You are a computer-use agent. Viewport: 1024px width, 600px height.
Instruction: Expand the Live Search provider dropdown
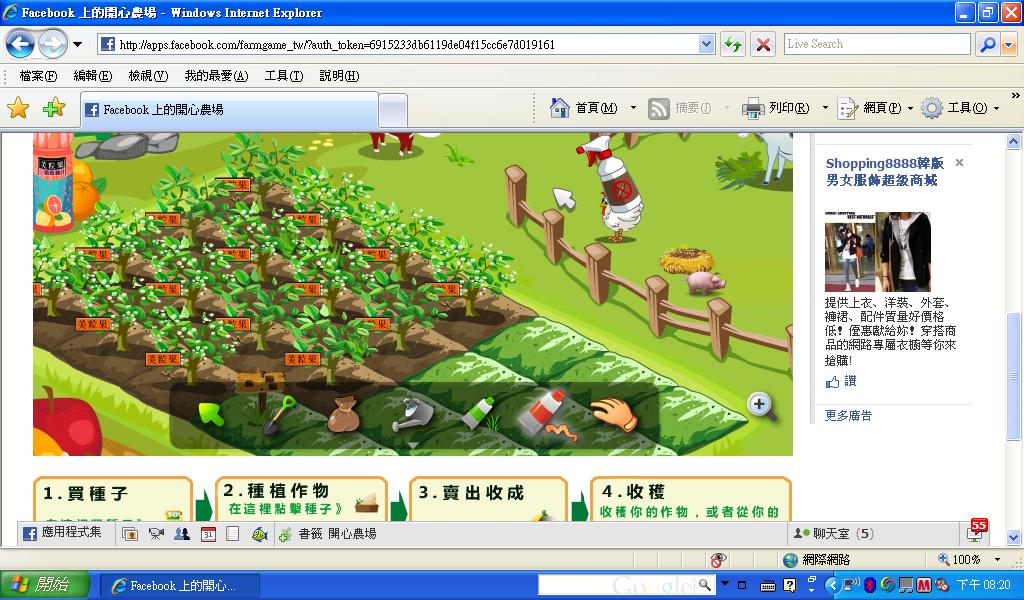point(1009,44)
